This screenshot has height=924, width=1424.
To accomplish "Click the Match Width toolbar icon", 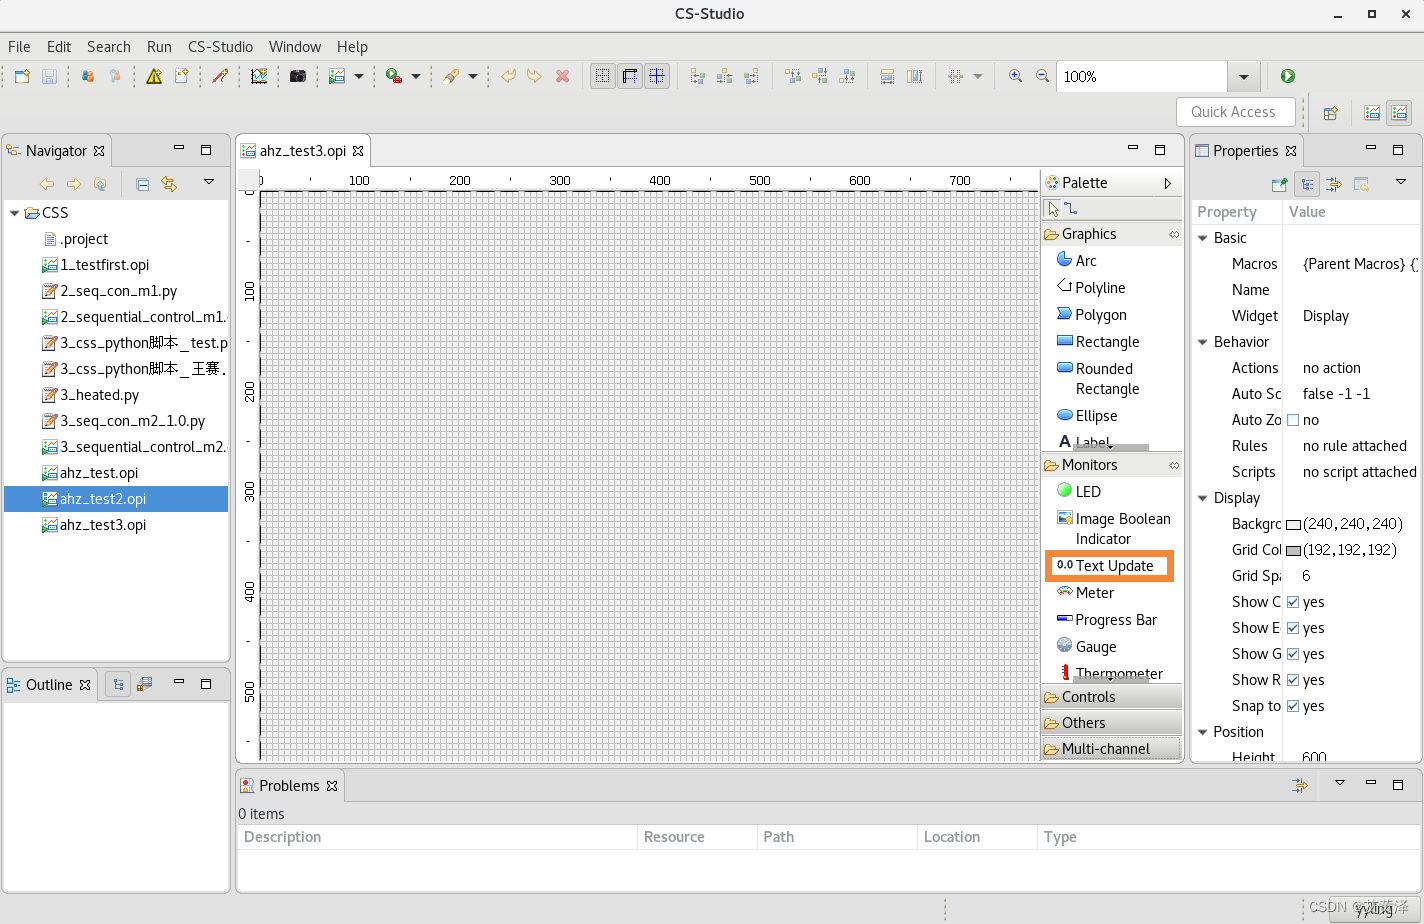I will [x=887, y=76].
